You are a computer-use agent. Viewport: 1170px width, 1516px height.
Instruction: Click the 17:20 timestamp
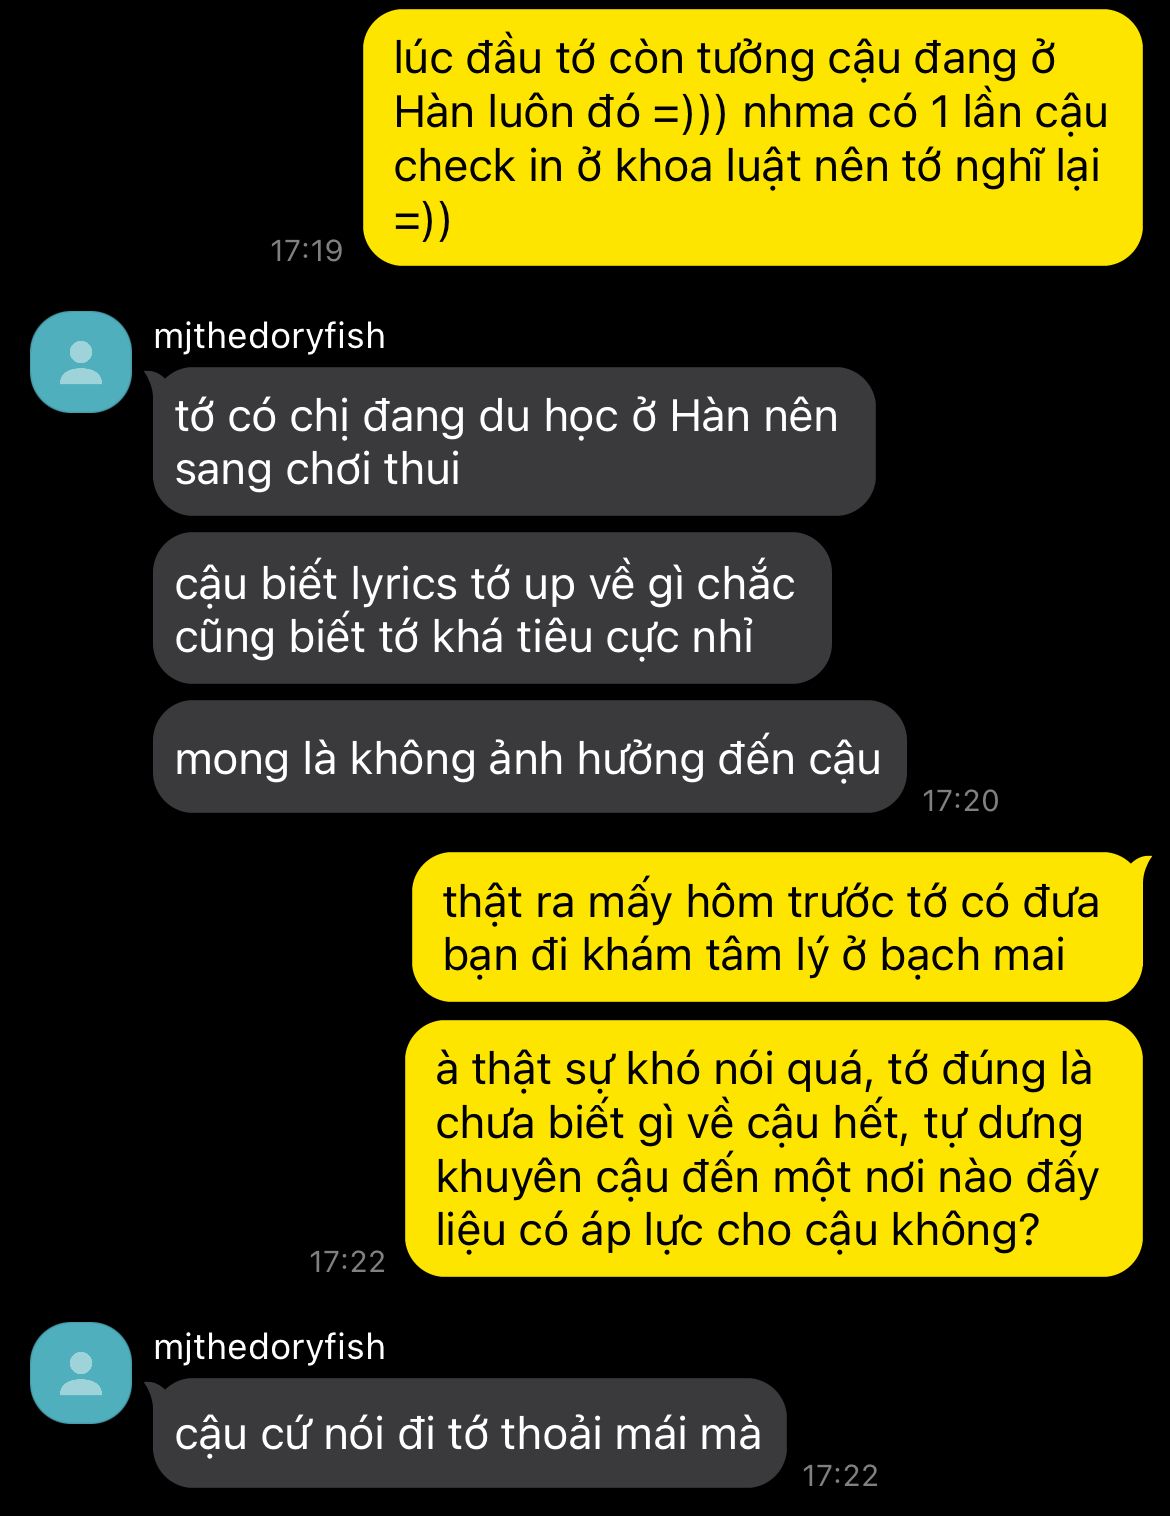click(961, 800)
